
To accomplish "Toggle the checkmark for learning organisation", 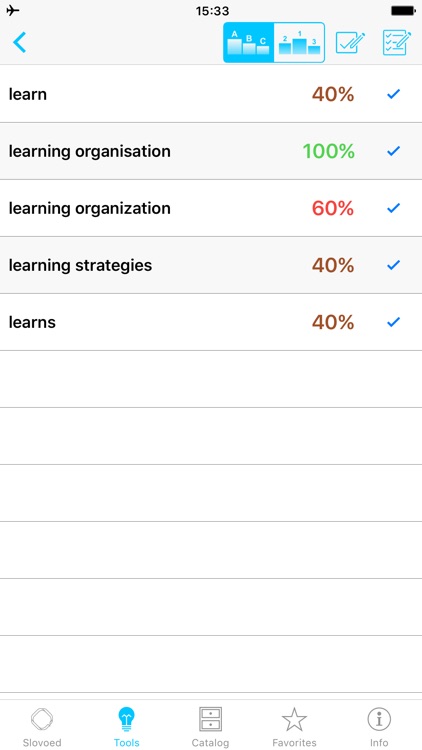I will coord(393,151).
